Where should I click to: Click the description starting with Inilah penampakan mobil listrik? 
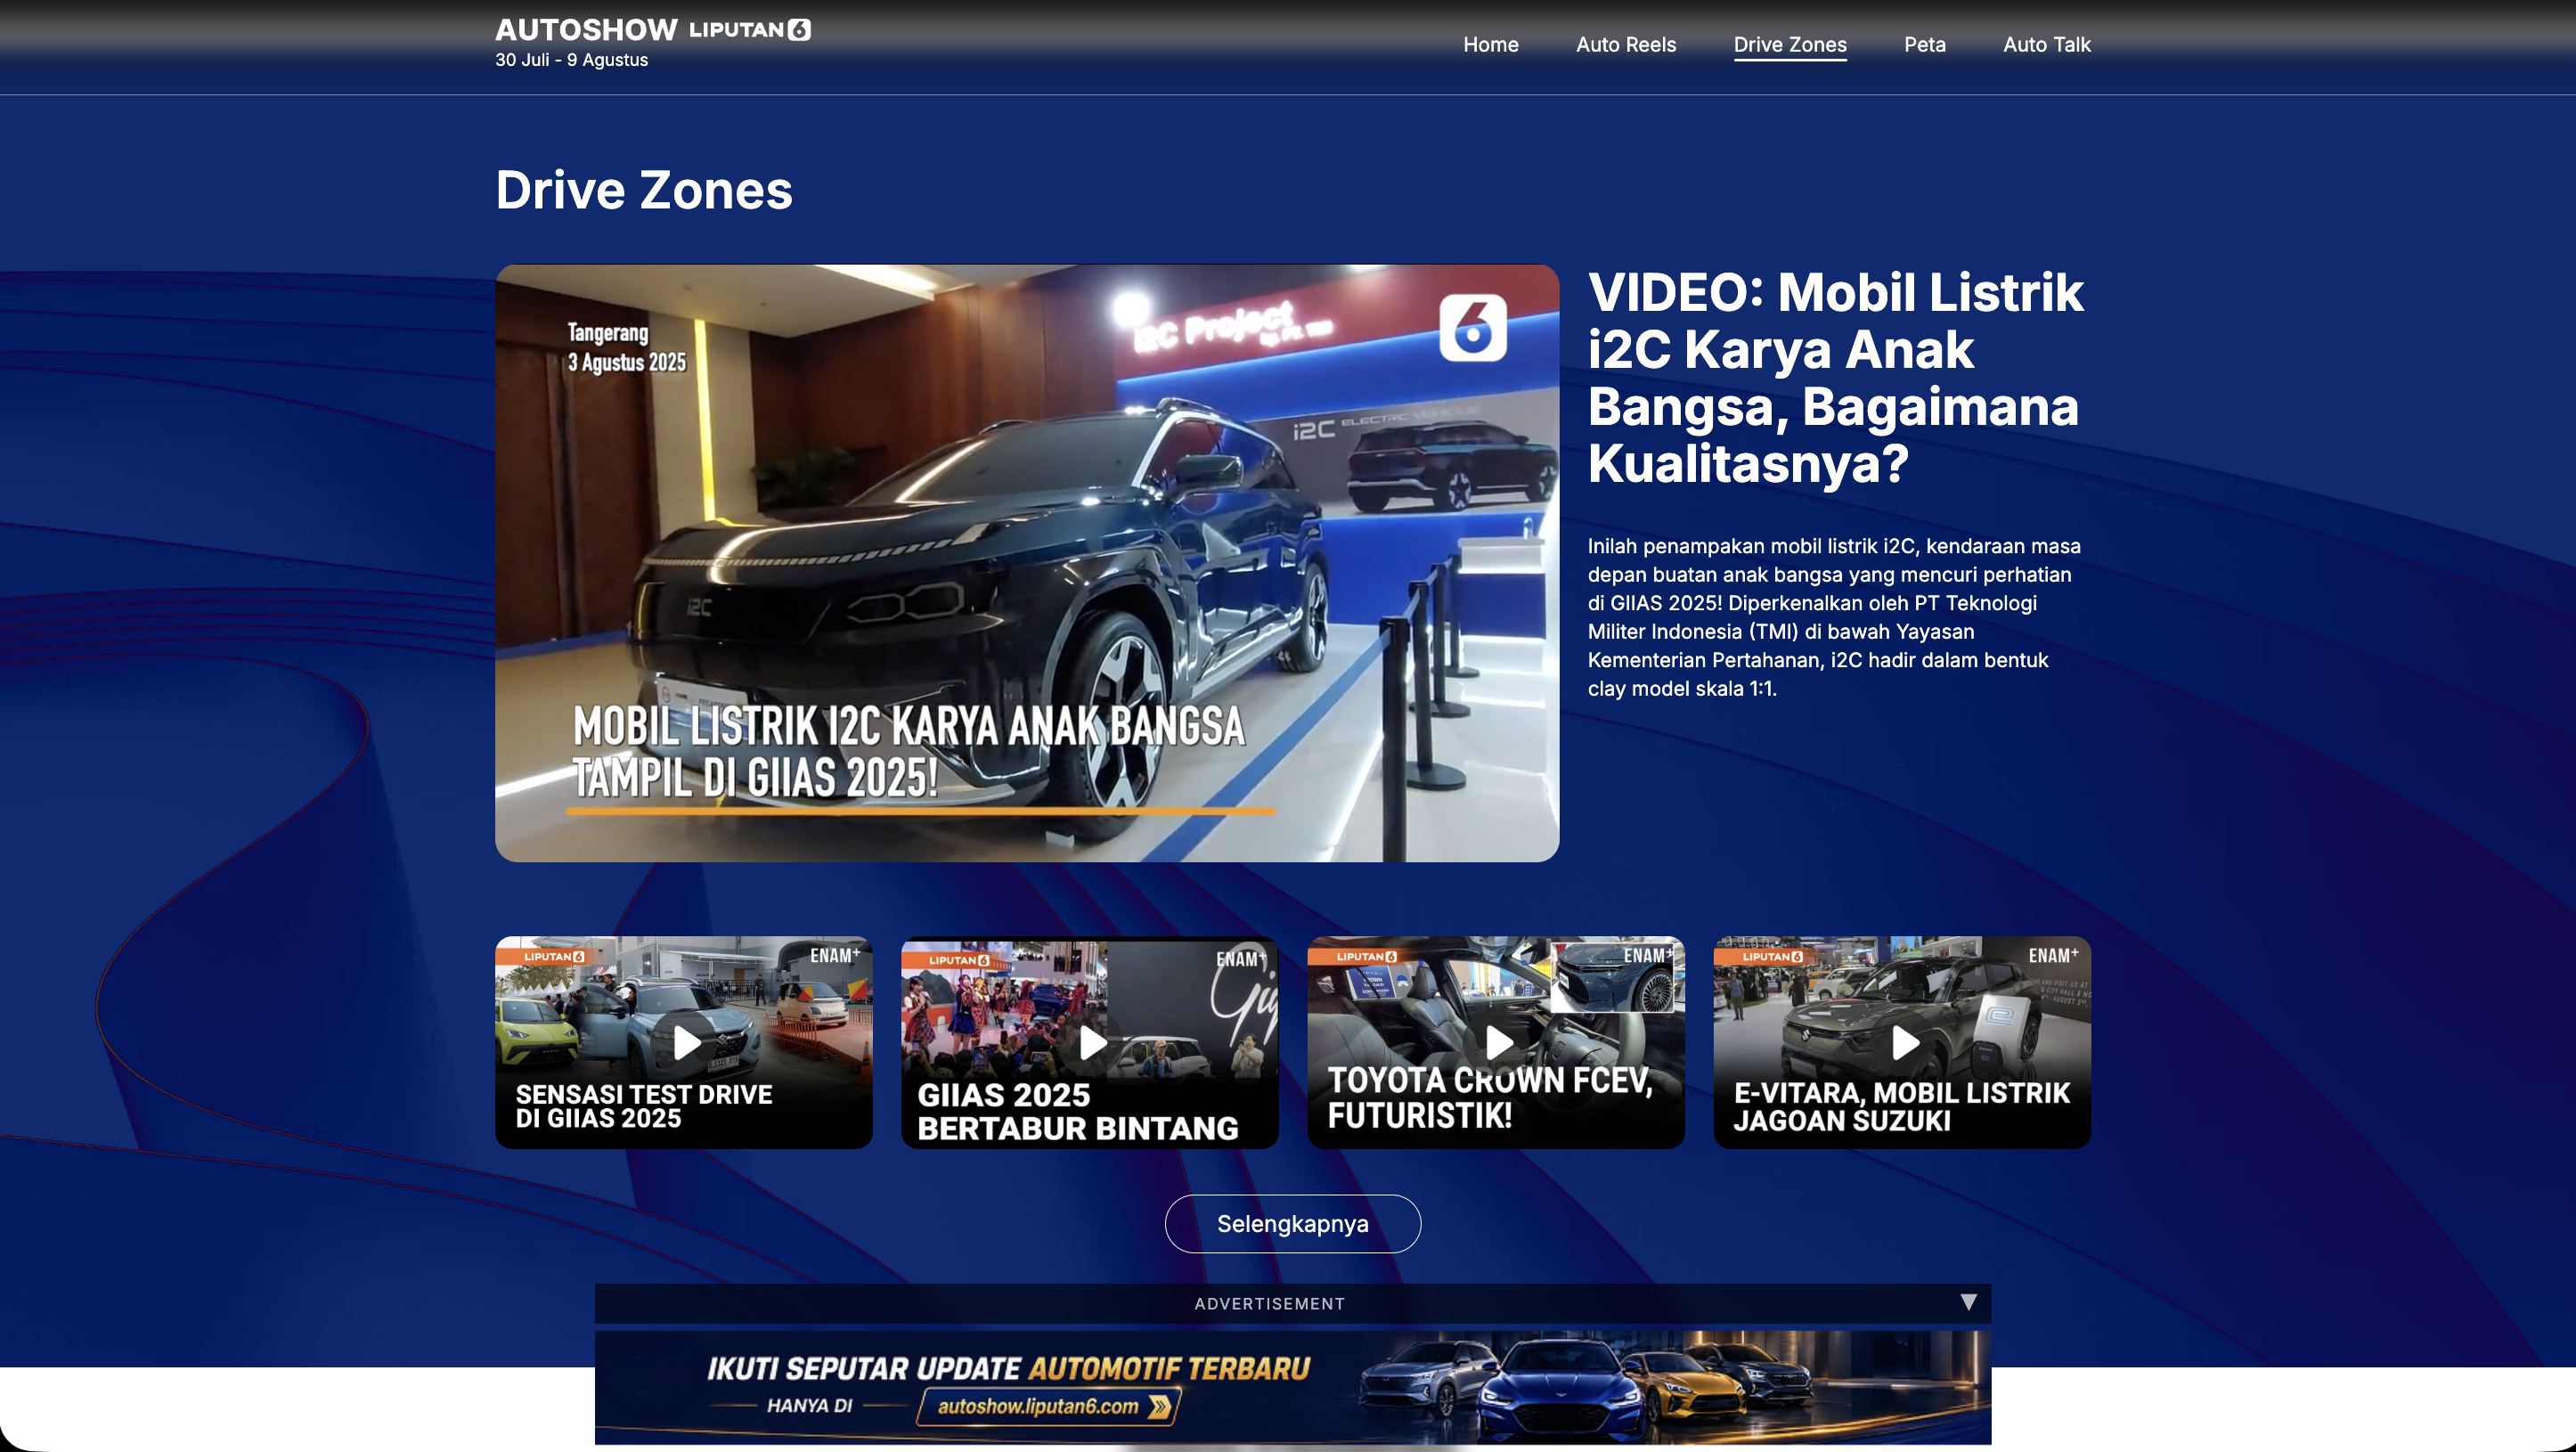(x=1834, y=617)
